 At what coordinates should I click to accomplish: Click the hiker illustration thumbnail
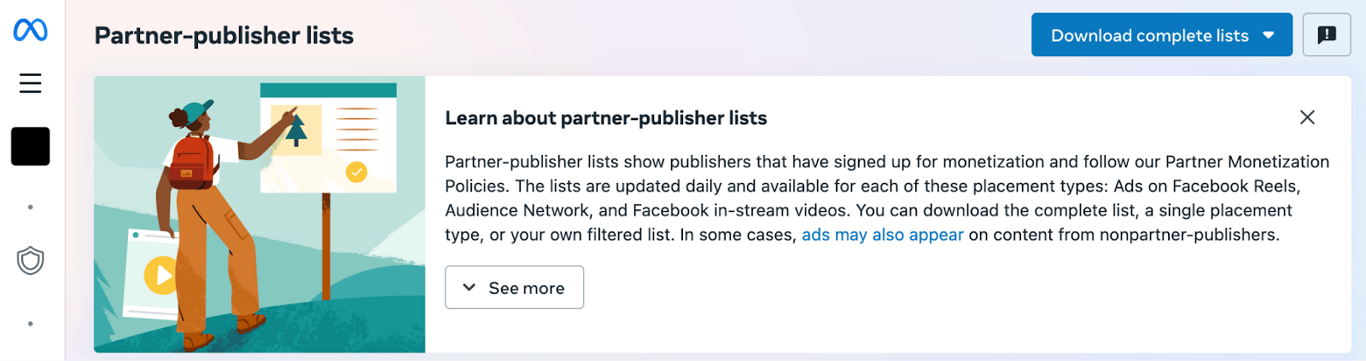click(x=260, y=214)
